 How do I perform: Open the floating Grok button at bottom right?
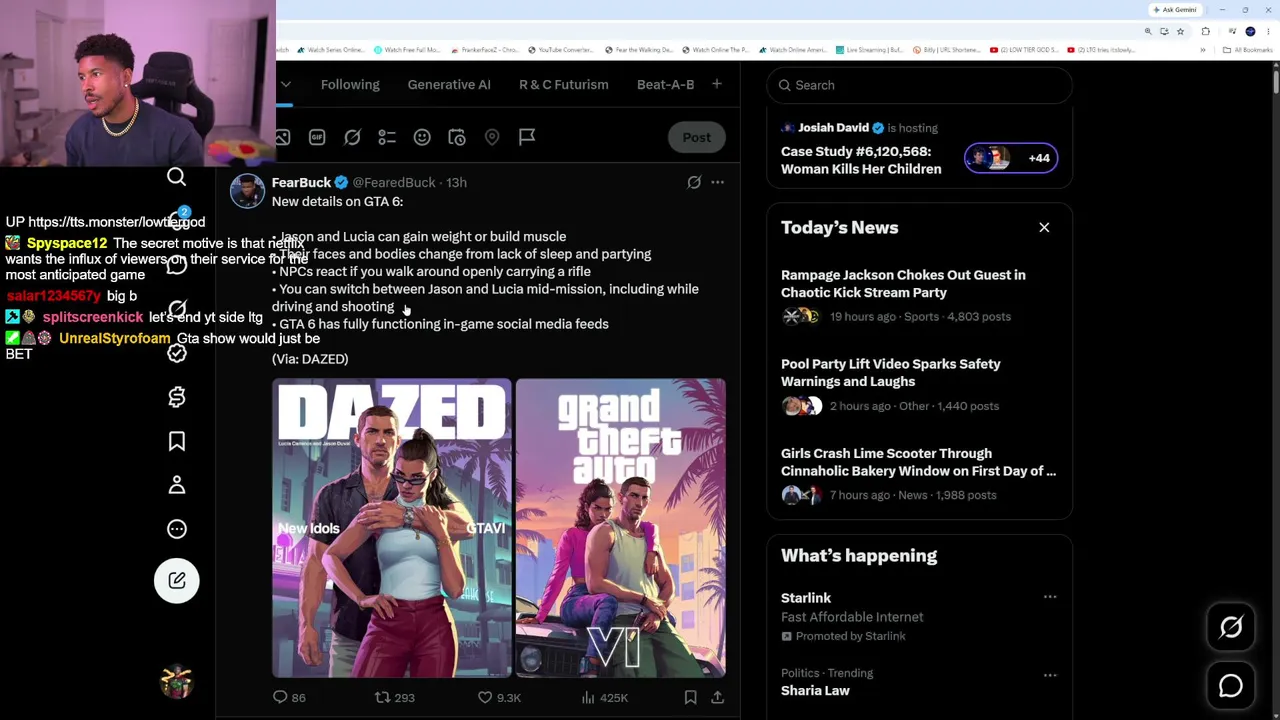pyautogui.click(x=1231, y=627)
